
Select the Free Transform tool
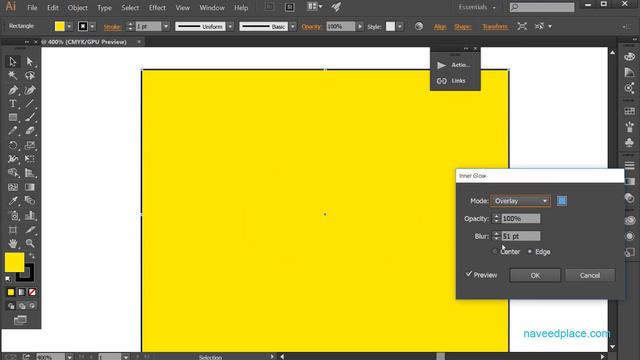[29, 159]
